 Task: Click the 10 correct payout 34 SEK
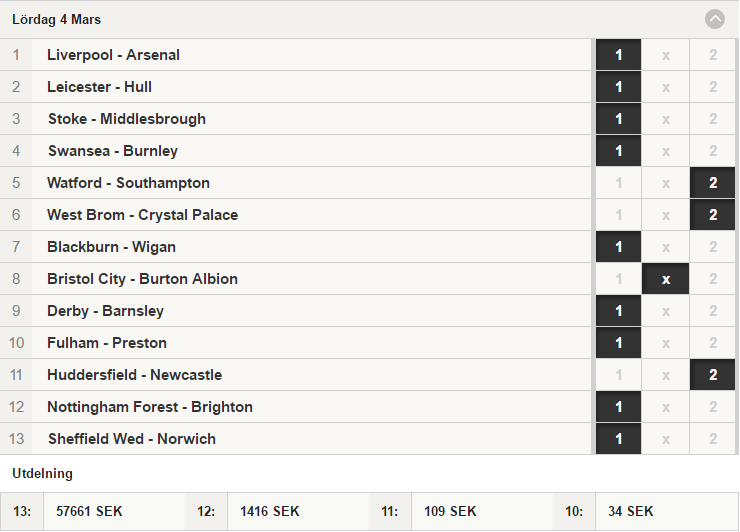pyautogui.click(x=631, y=511)
